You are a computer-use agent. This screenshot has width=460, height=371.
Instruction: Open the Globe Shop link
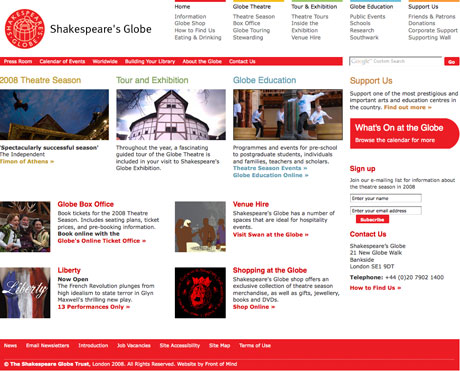pos(190,23)
